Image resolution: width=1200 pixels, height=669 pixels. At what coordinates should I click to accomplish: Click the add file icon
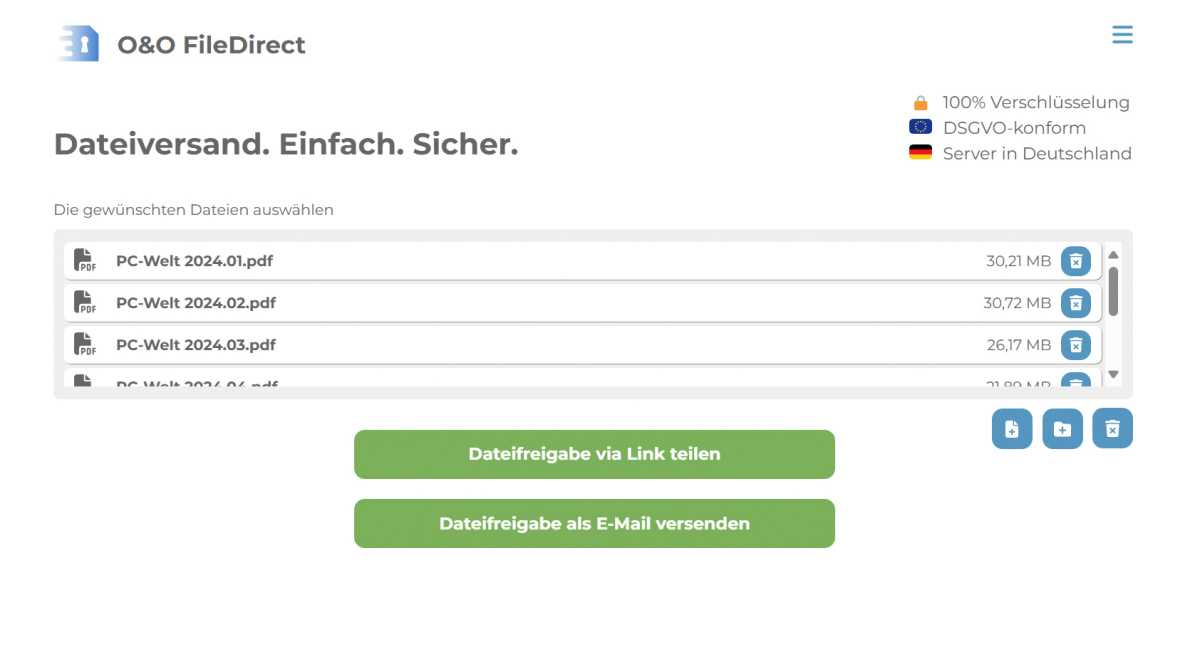[1011, 428]
